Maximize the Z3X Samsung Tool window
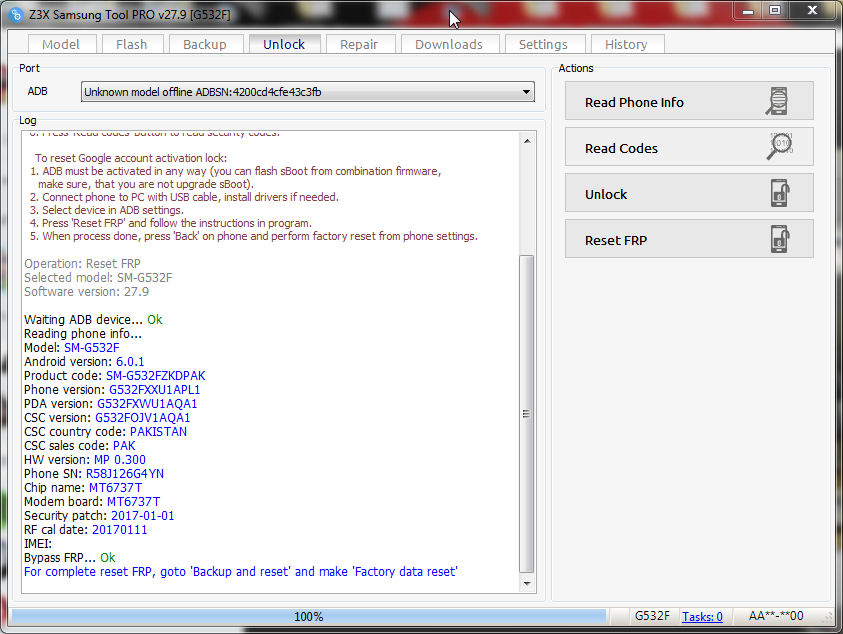843x634 pixels. coord(775,11)
